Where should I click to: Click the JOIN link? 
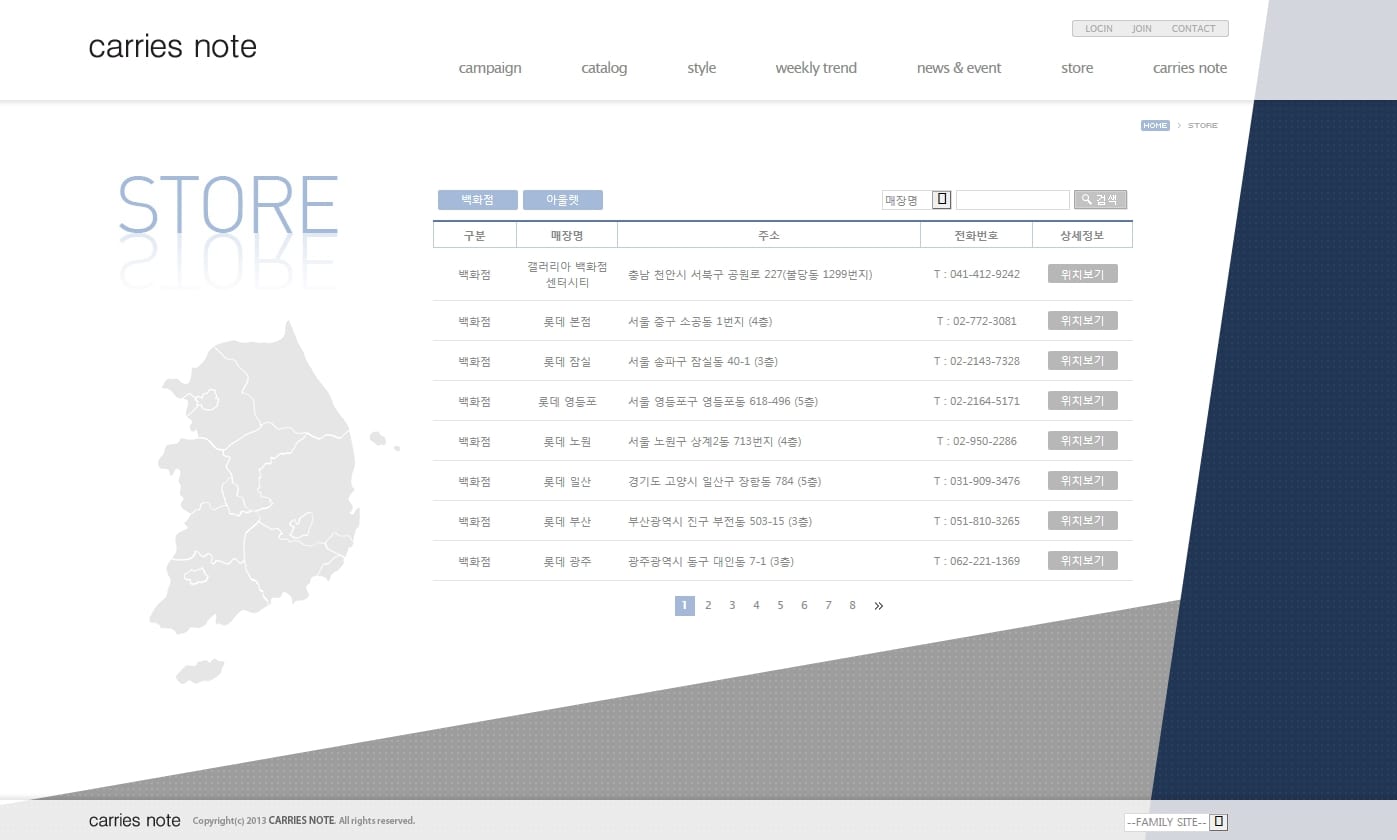click(1142, 29)
